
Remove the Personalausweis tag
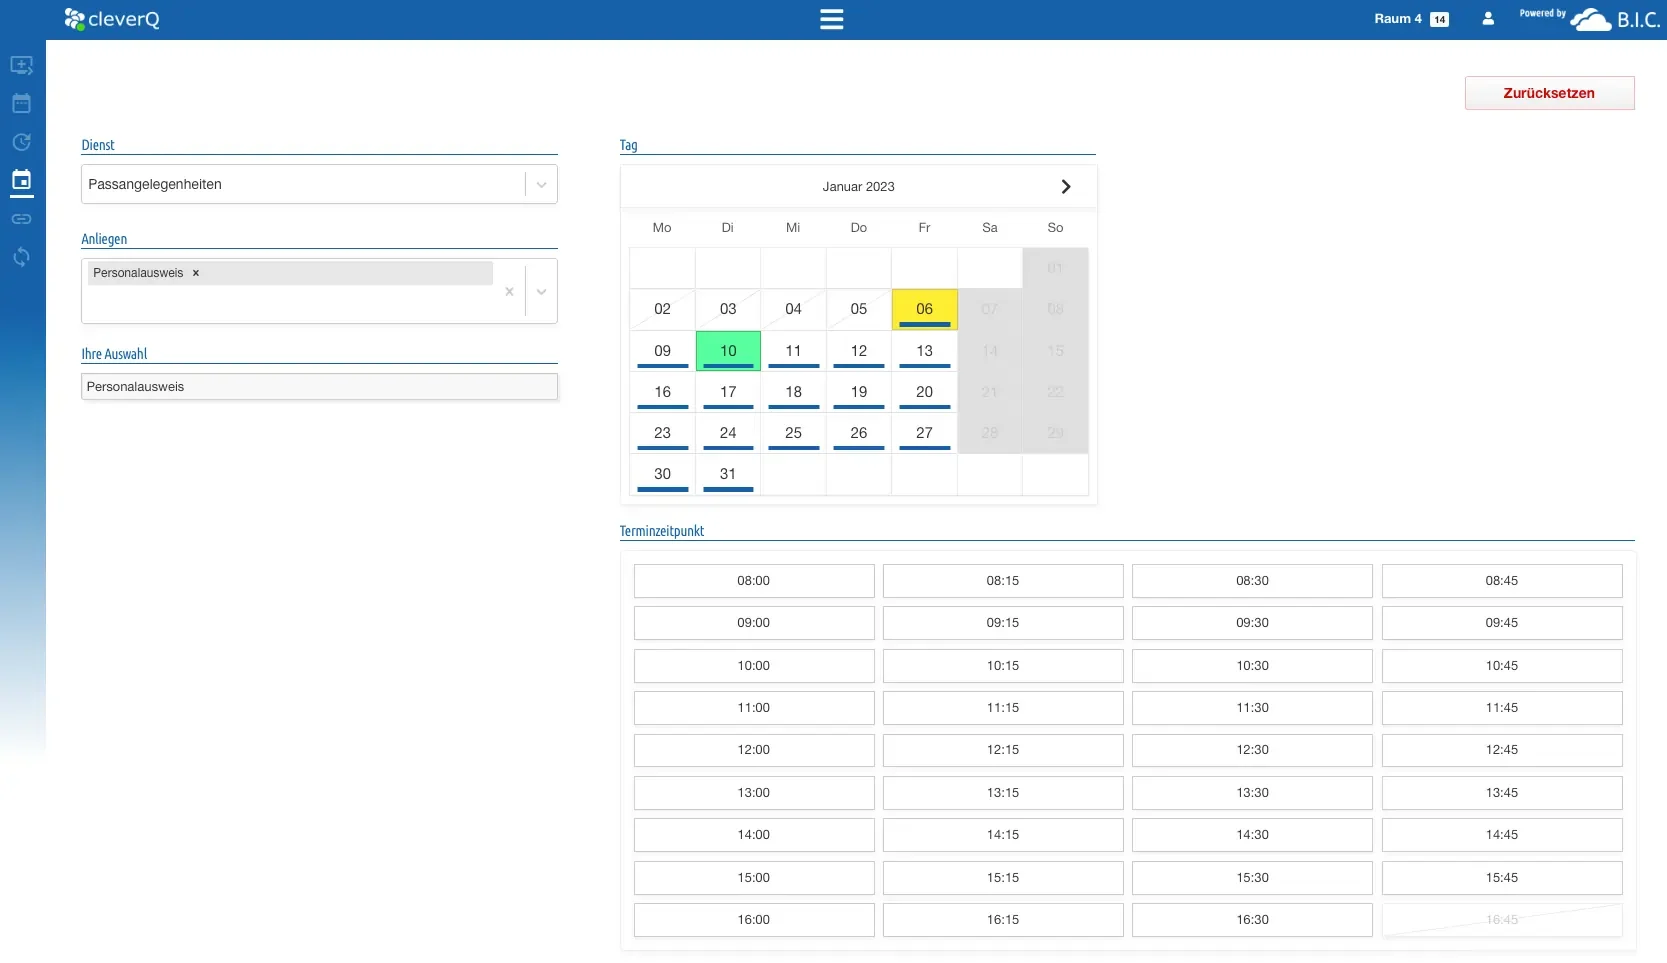196,273
